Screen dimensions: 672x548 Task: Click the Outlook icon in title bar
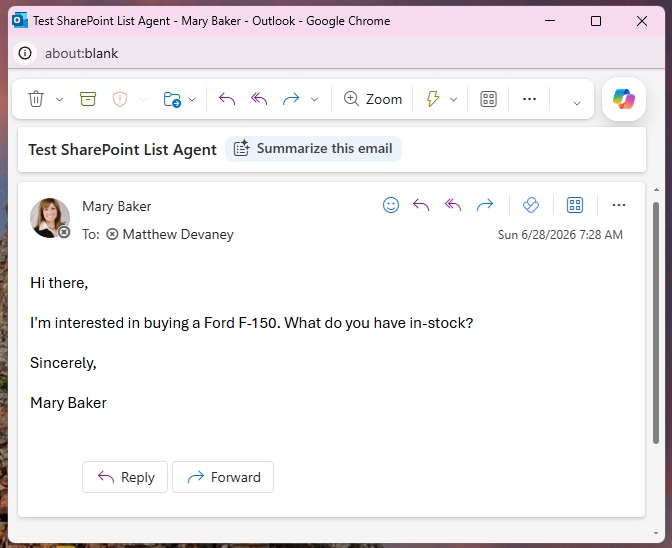(x=20, y=21)
